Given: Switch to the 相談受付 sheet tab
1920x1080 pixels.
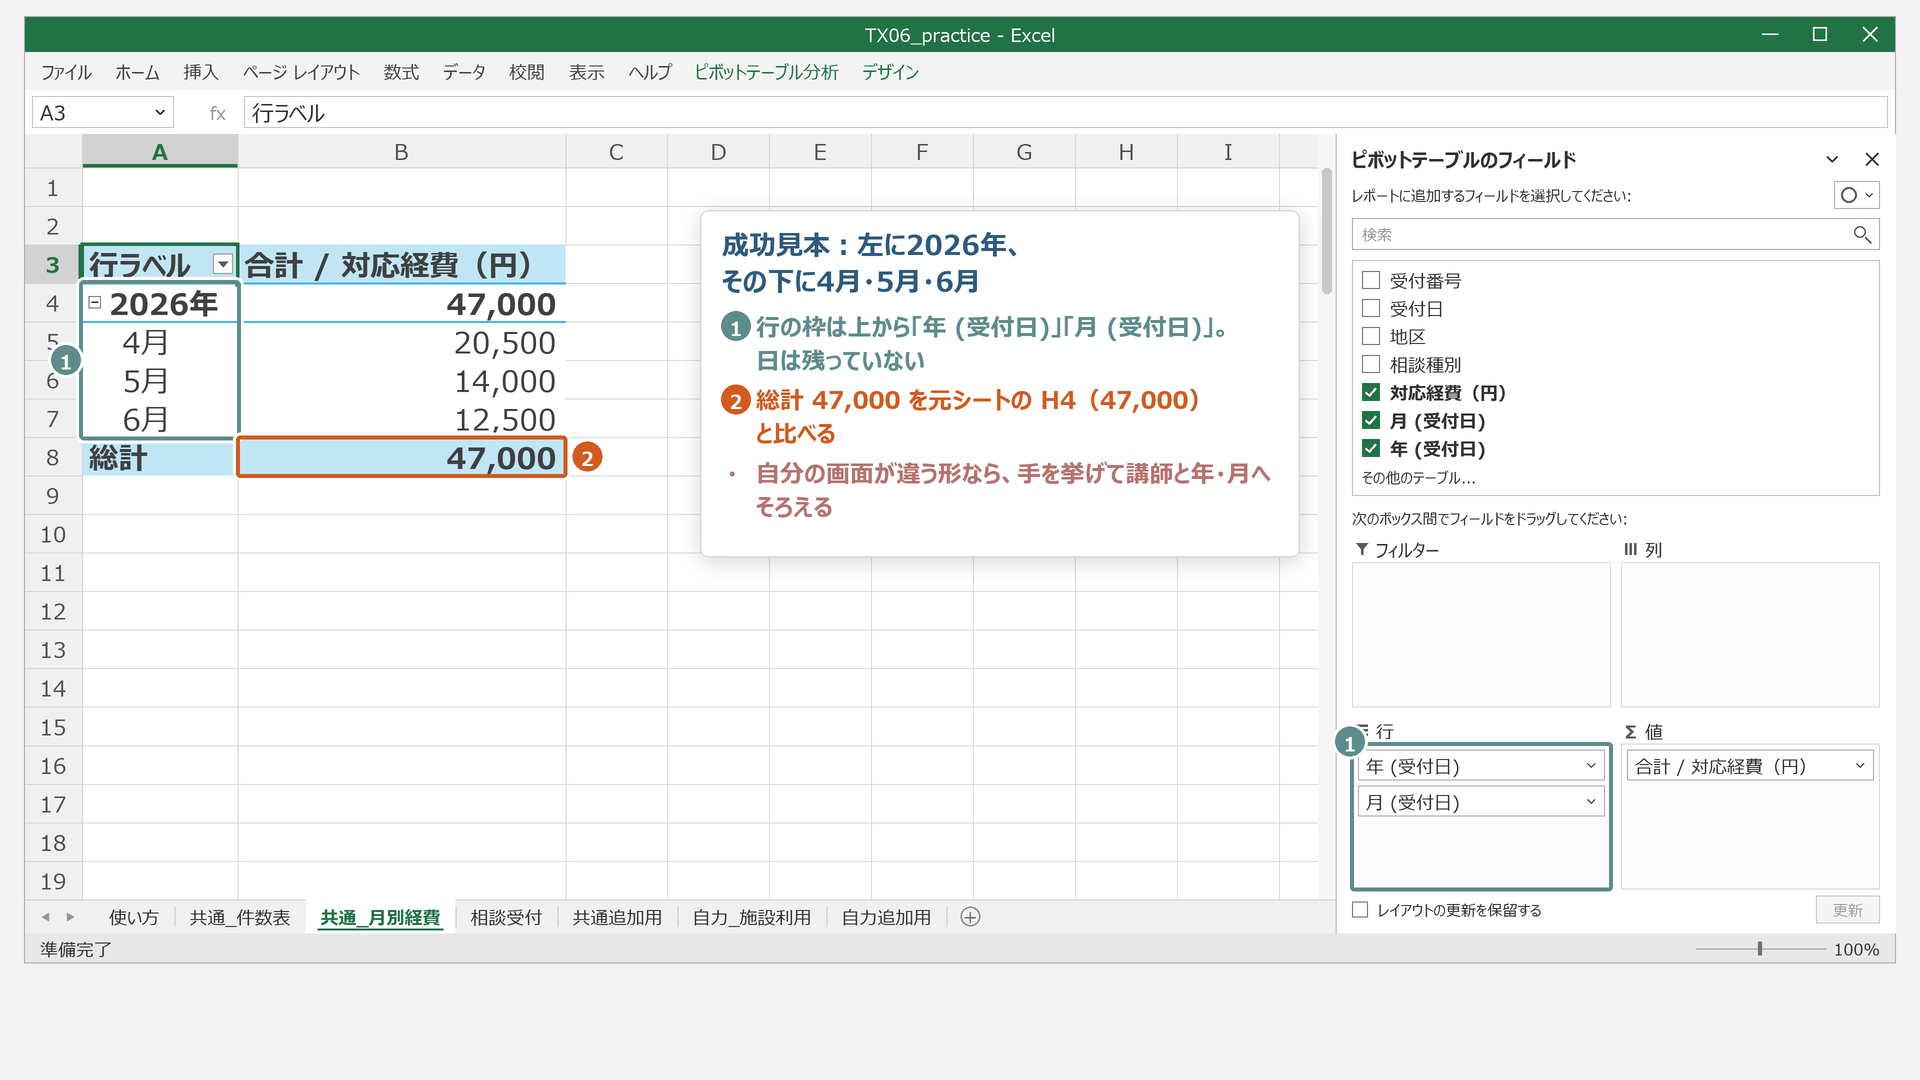Looking at the screenshot, I should tap(506, 917).
